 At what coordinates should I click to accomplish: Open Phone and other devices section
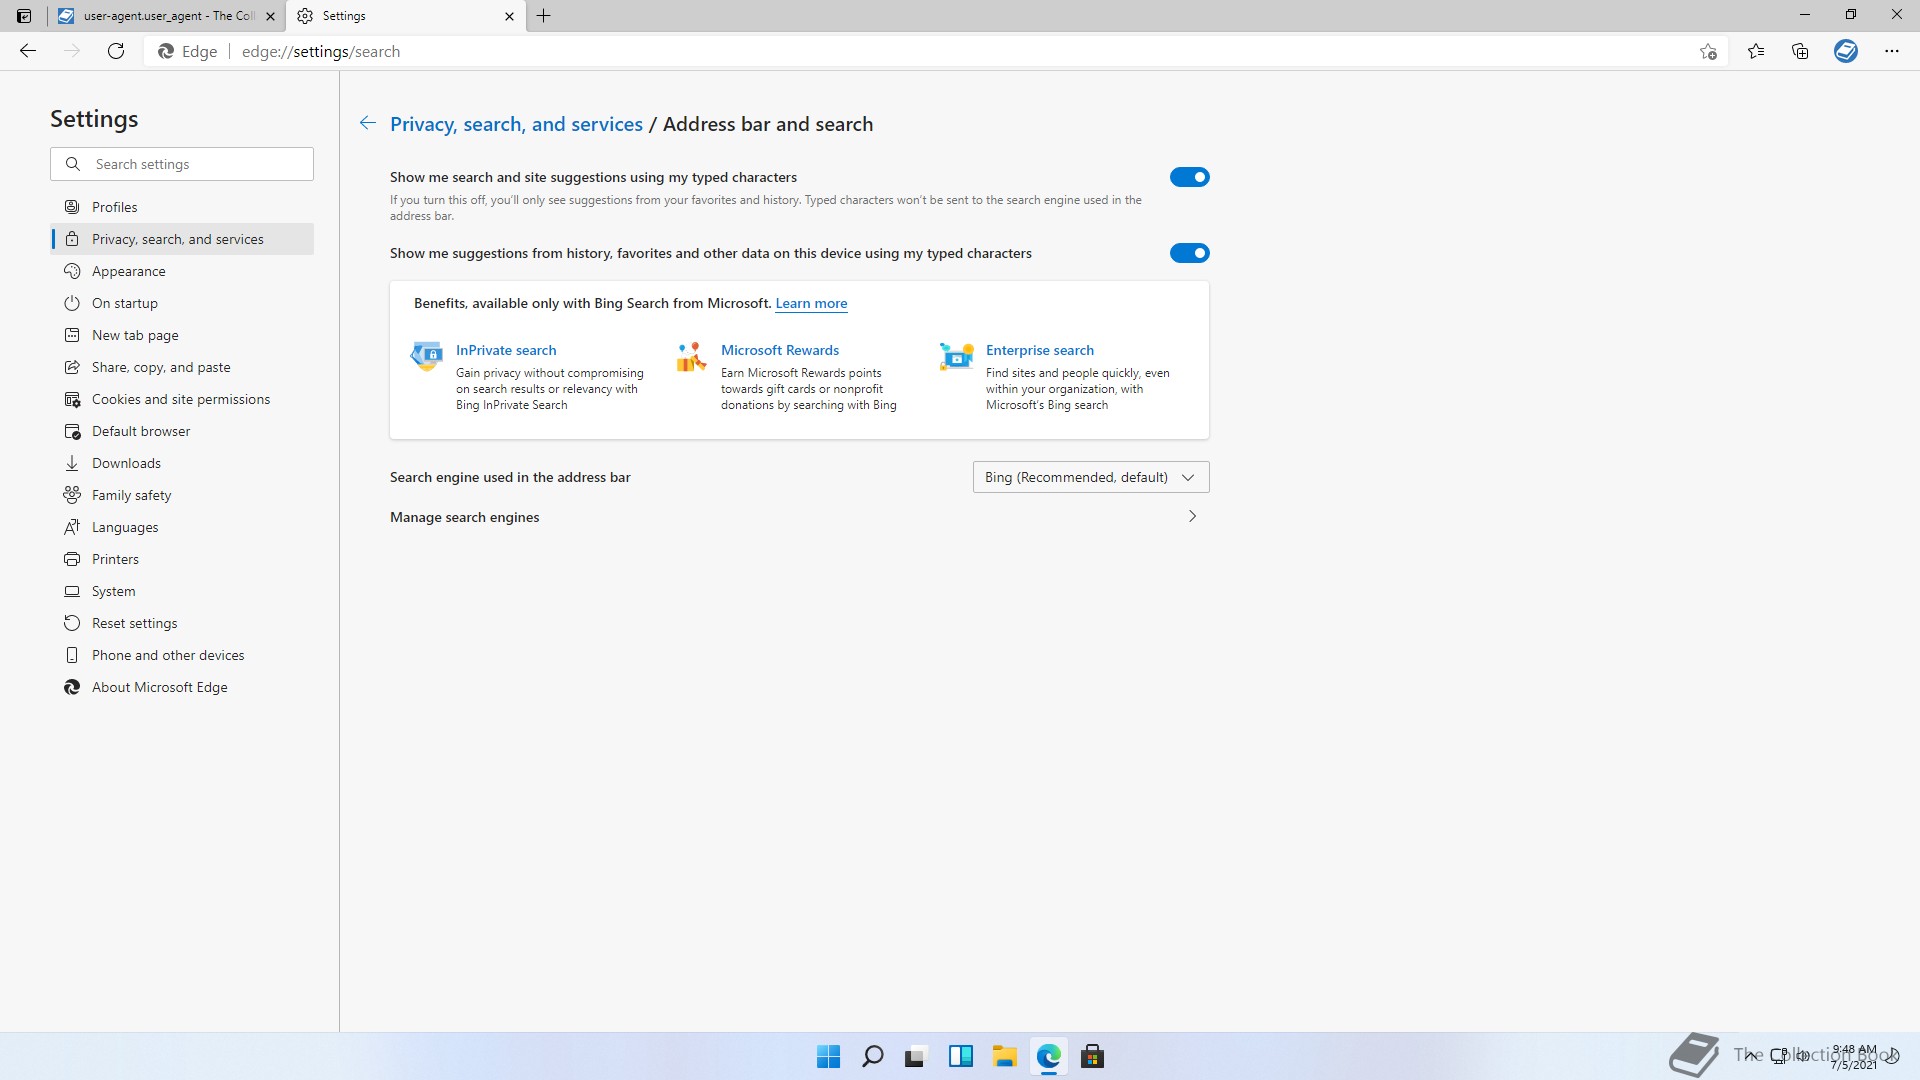coord(182,655)
